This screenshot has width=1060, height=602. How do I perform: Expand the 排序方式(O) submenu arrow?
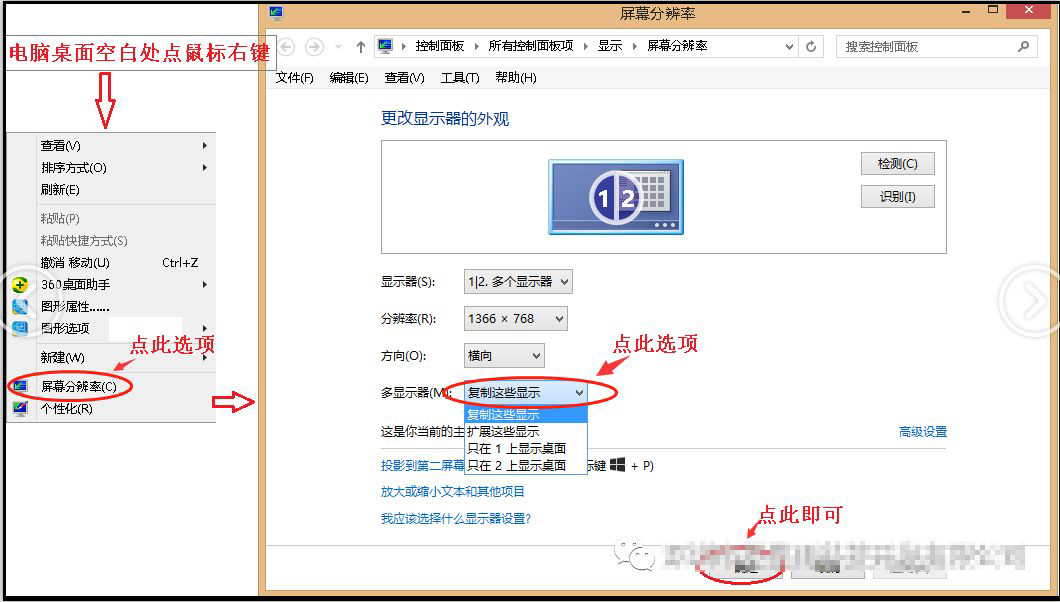tap(204, 168)
